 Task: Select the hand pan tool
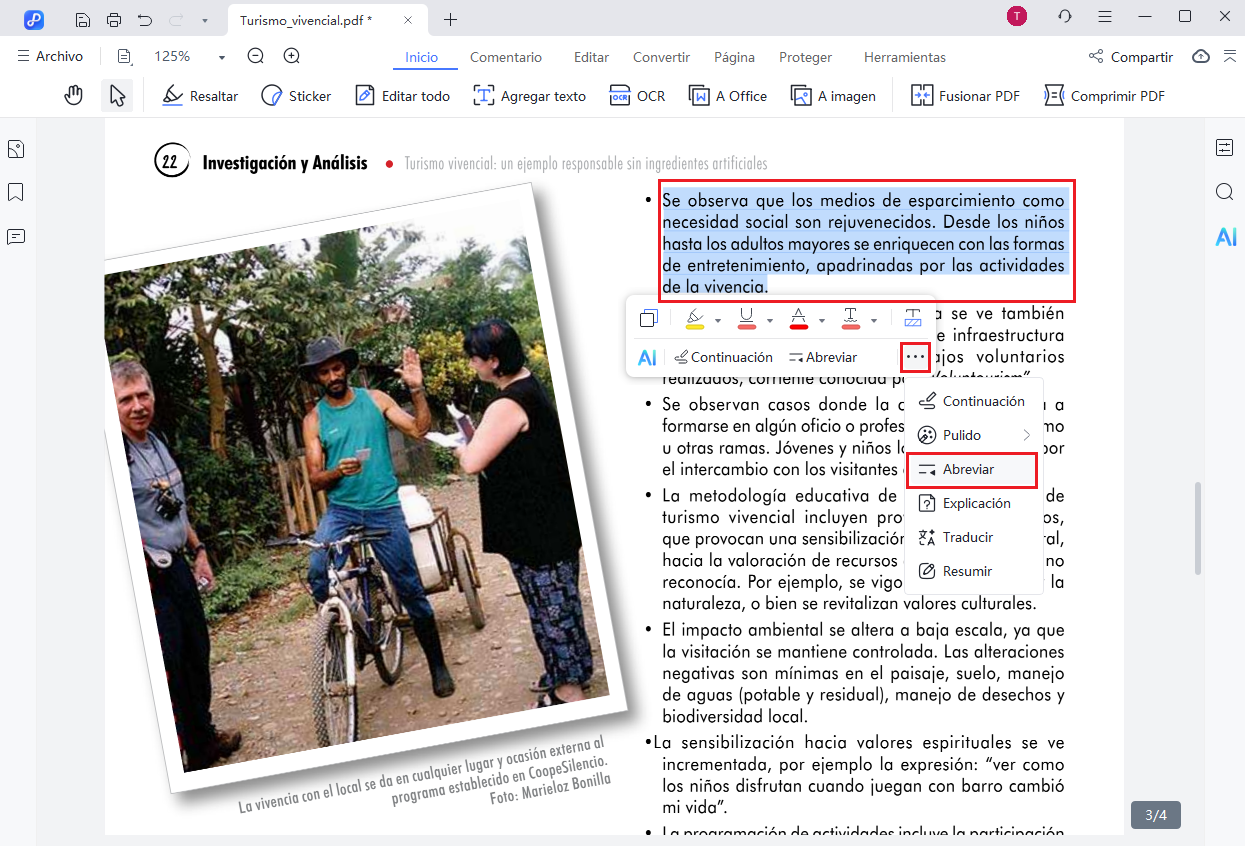pos(73,96)
